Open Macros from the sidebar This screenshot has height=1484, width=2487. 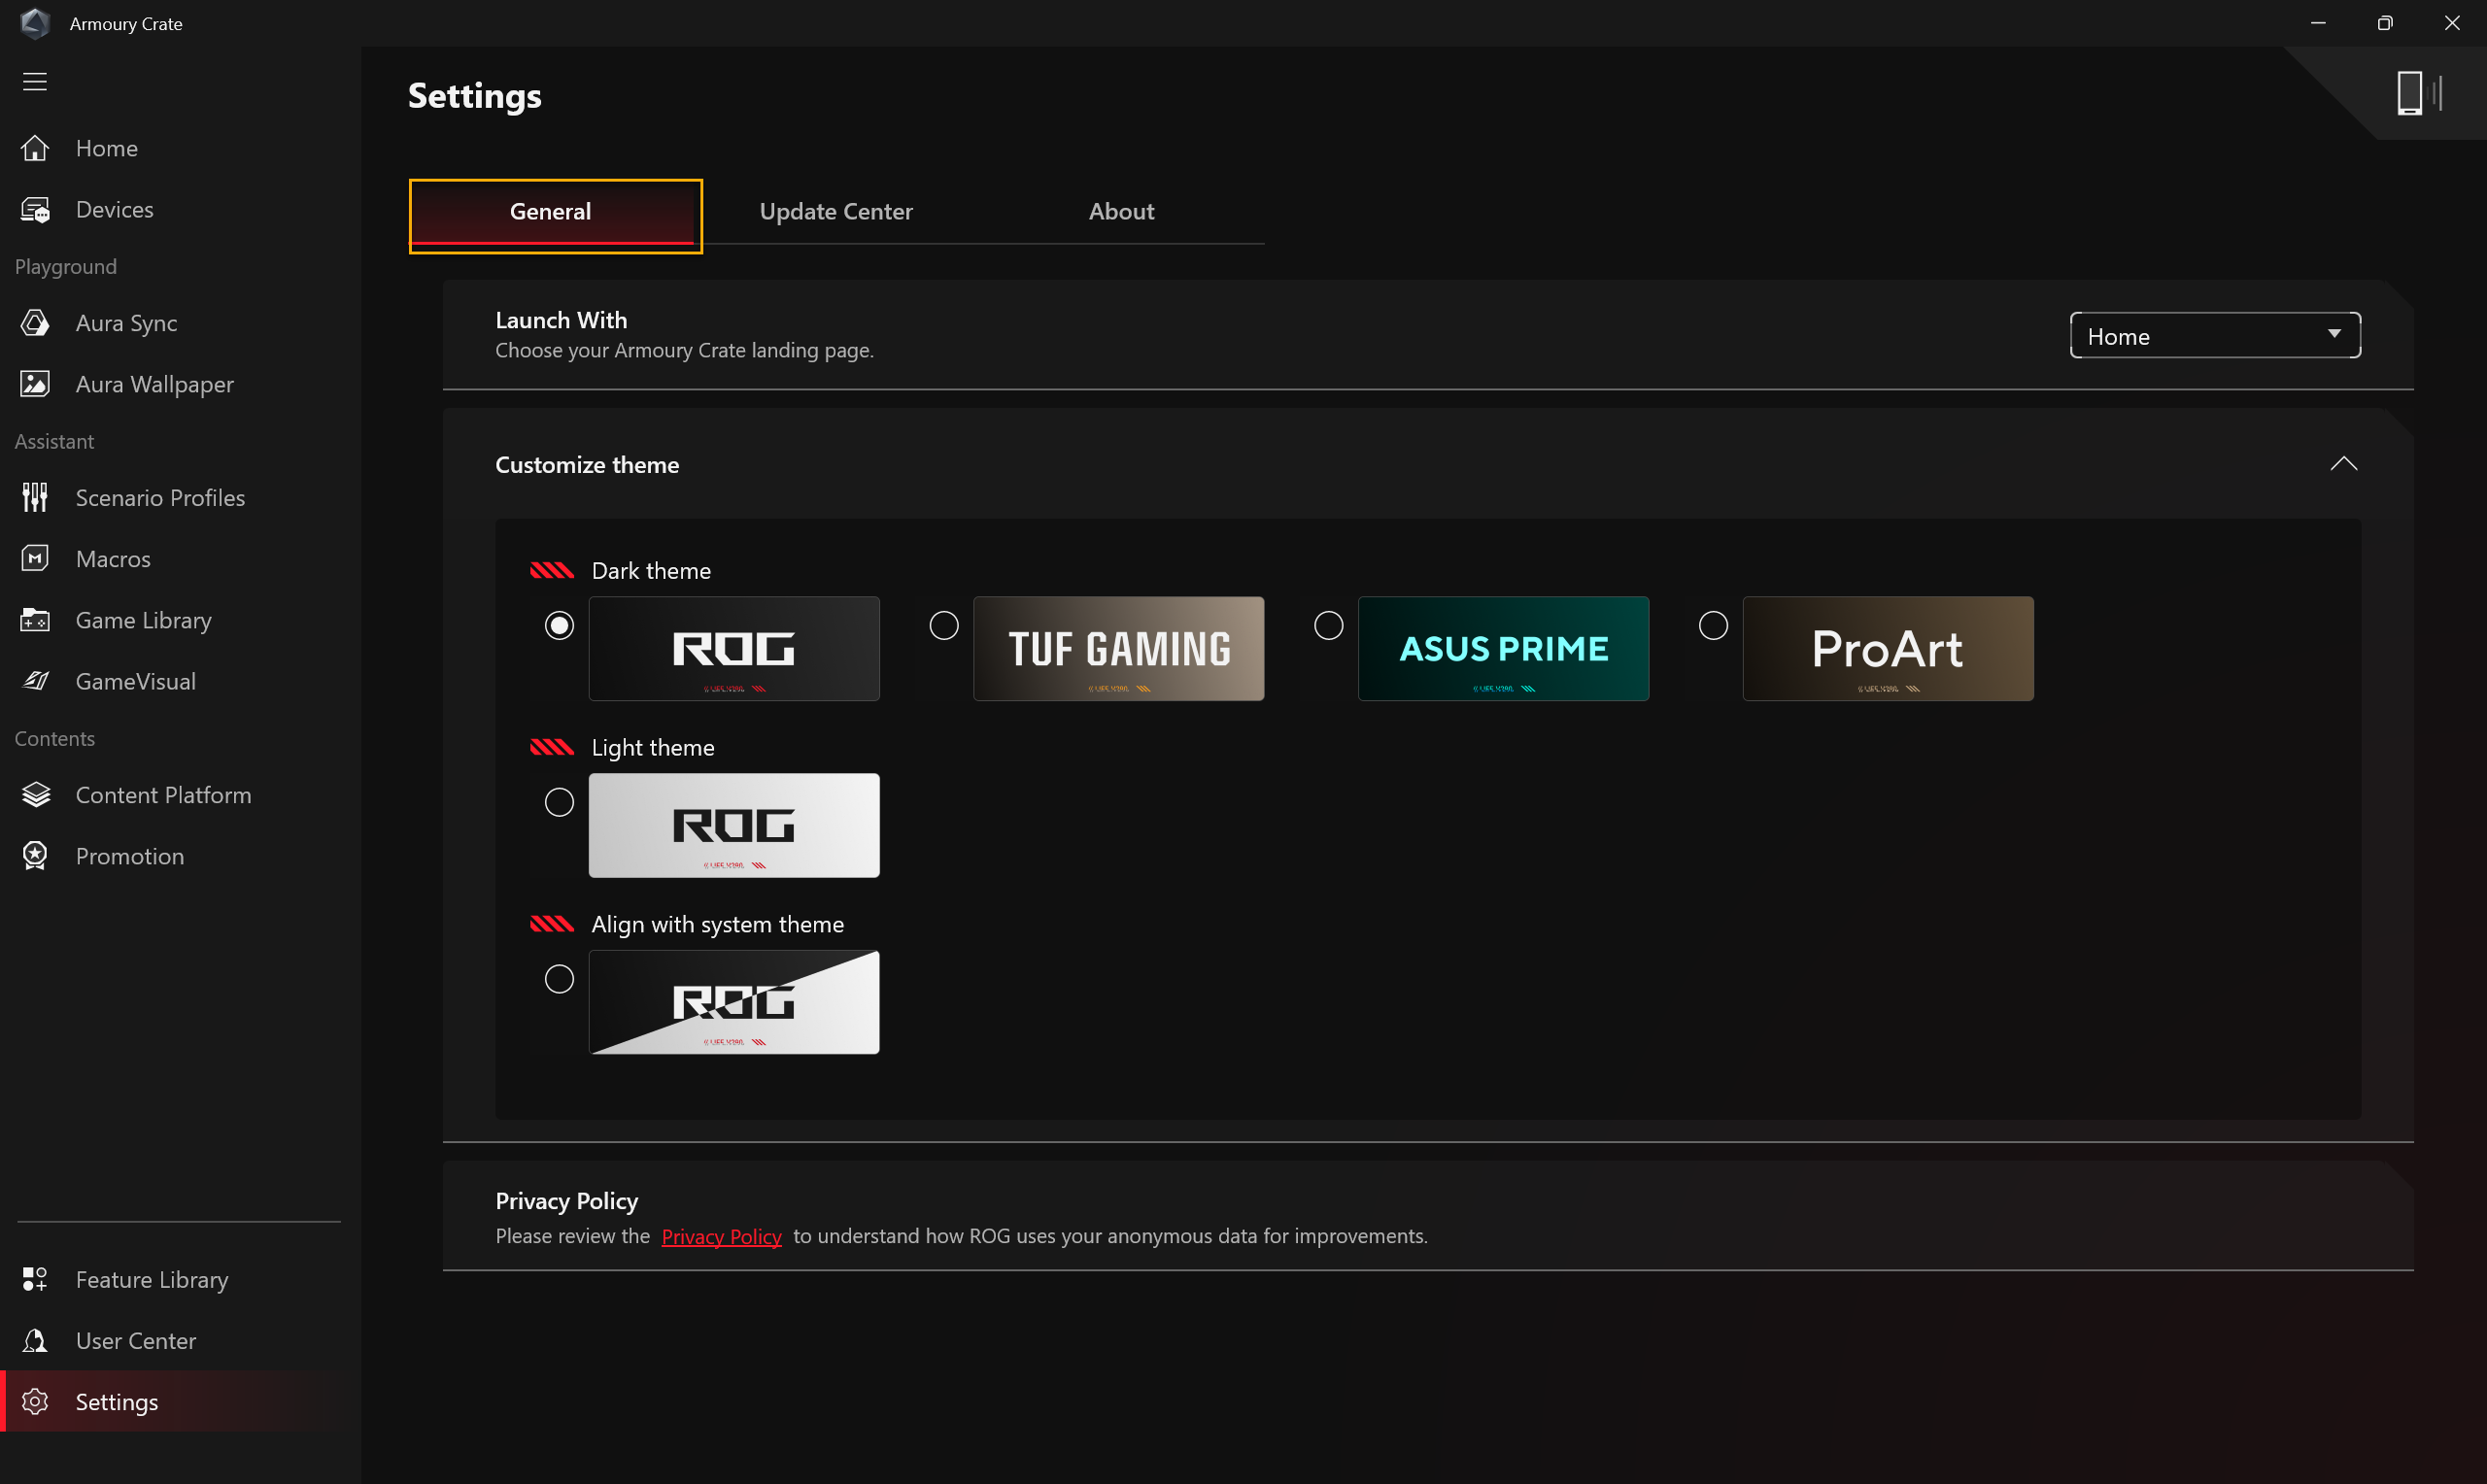coord(113,559)
